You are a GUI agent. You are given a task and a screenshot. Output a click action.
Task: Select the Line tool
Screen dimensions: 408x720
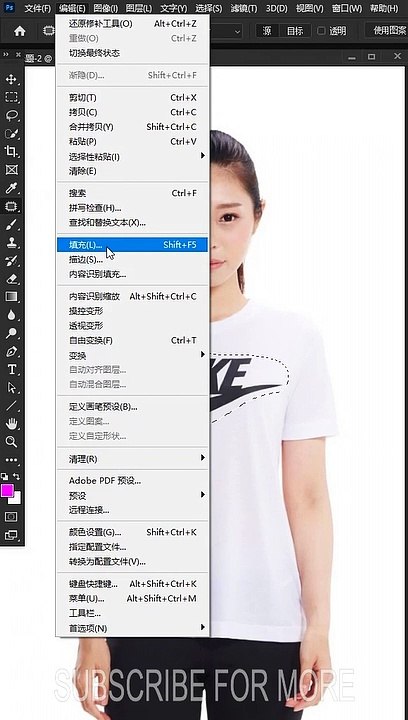tap(11, 406)
